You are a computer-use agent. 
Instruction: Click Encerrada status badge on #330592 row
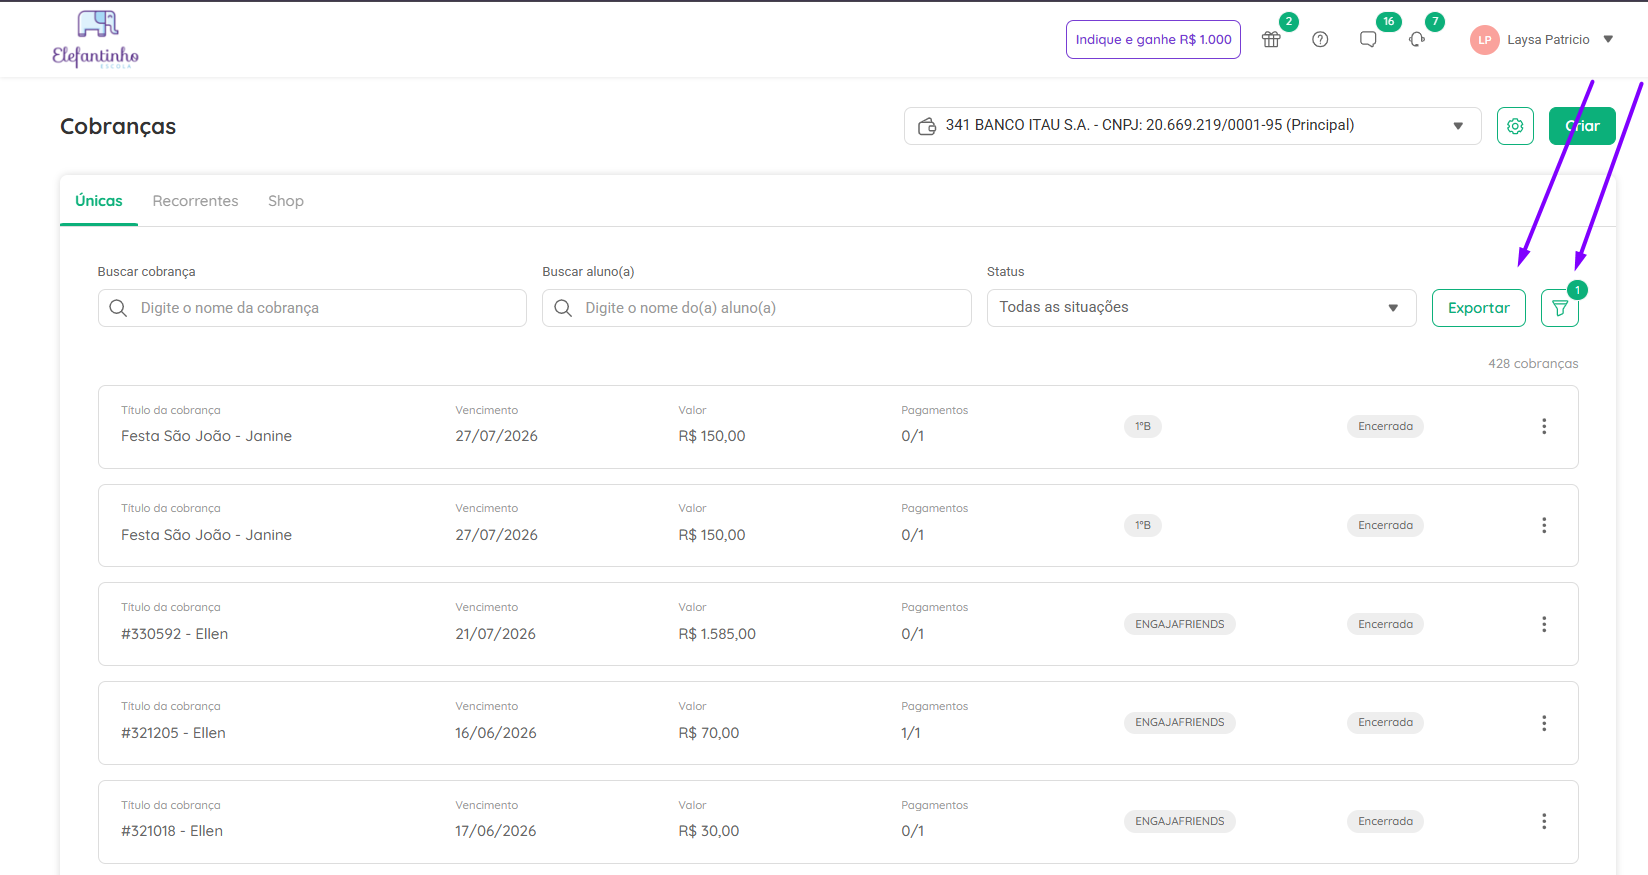[1385, 624]
